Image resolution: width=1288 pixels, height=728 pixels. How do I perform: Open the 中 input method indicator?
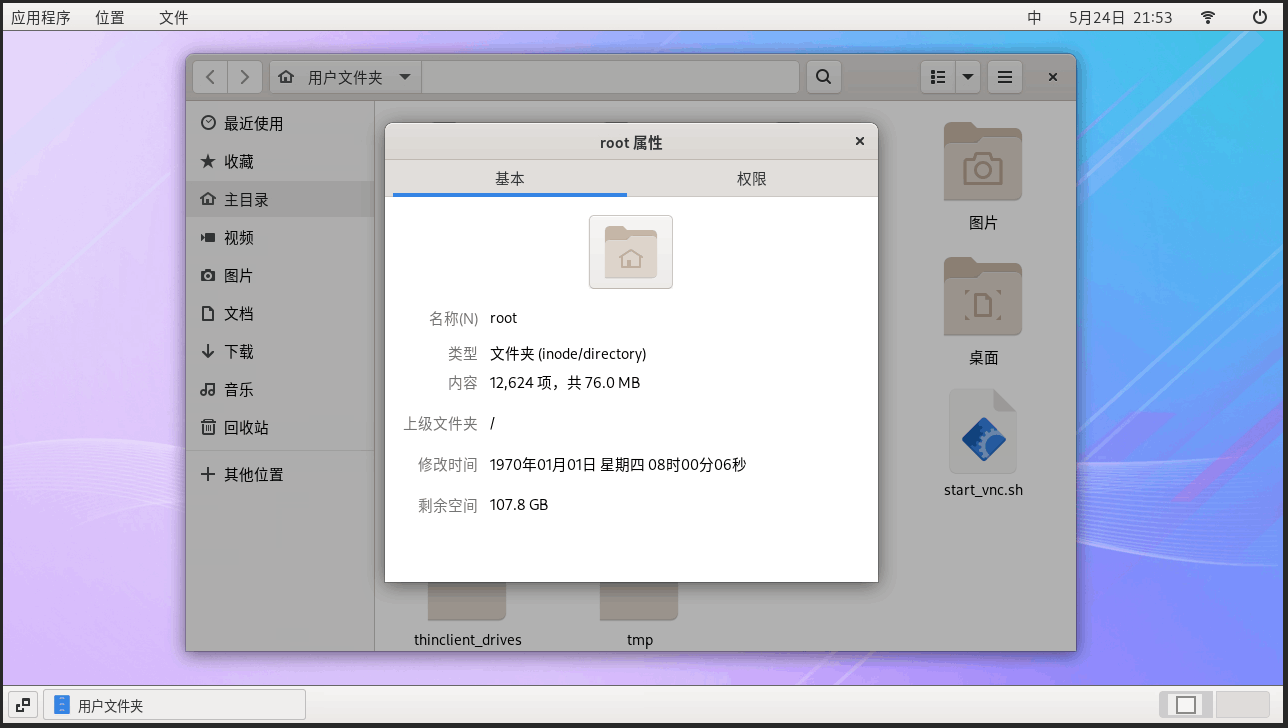click(1035, 17)
